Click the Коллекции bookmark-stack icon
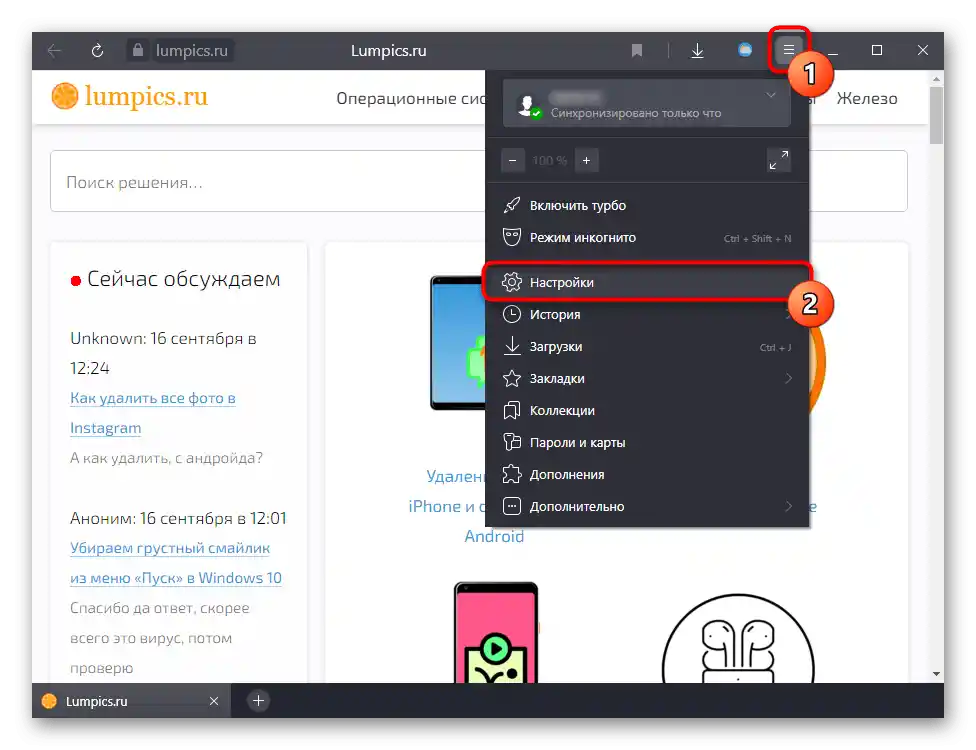 (512, 410)
